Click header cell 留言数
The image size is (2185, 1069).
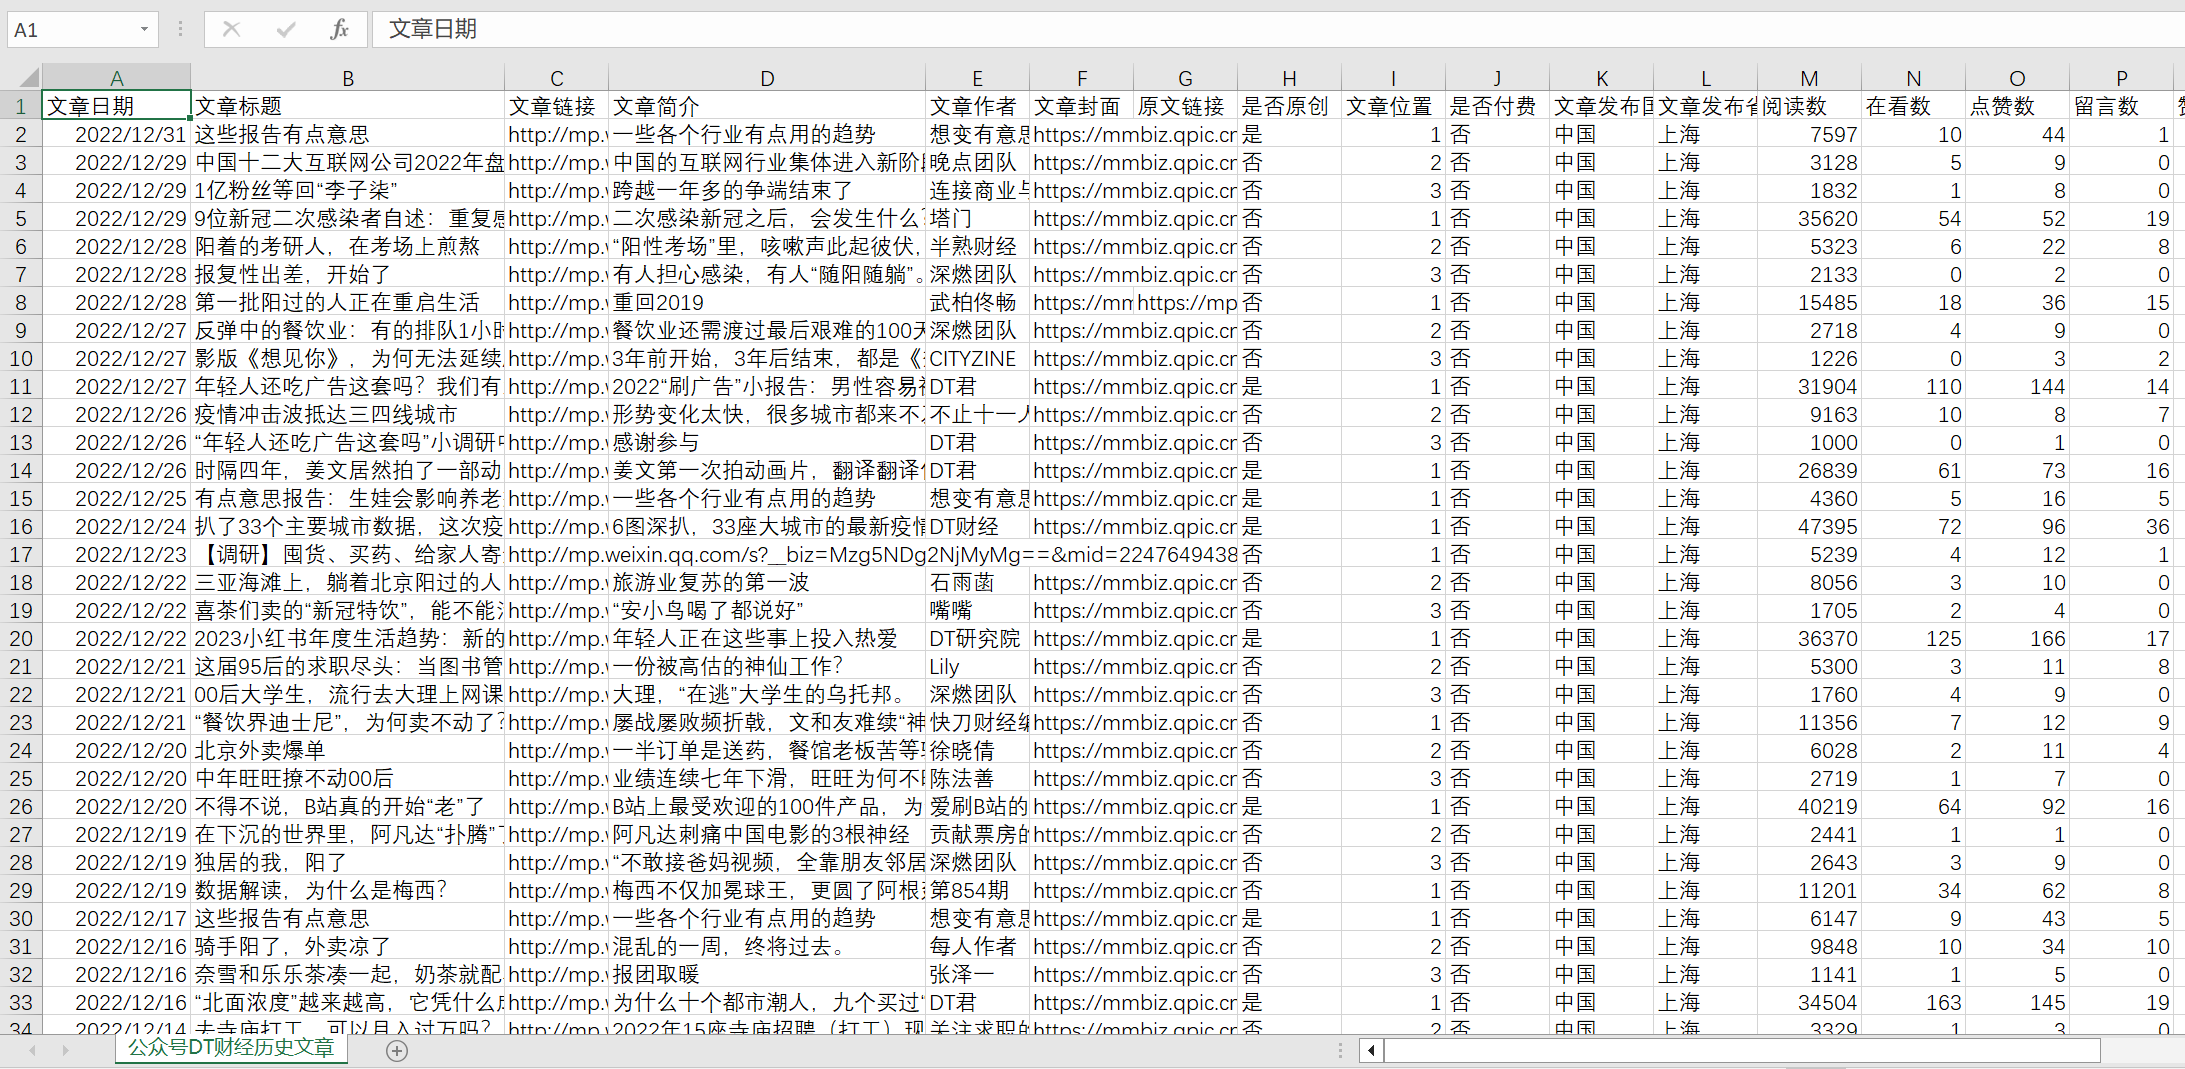(x=2121, y=106)
